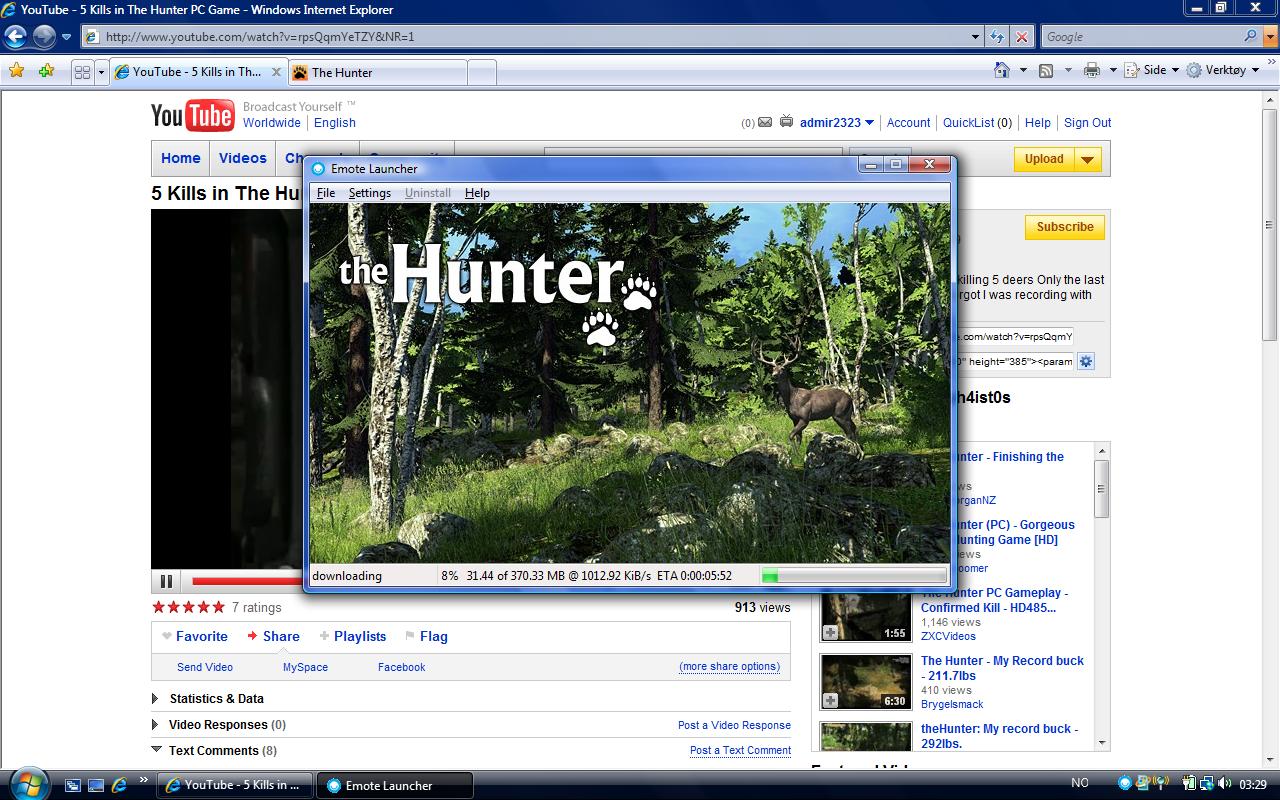The height and width of the screenshot is (800, 1280).
Task: Open the Favorites Center star icon
Action: pyautogui.click(x=16, y=71)
